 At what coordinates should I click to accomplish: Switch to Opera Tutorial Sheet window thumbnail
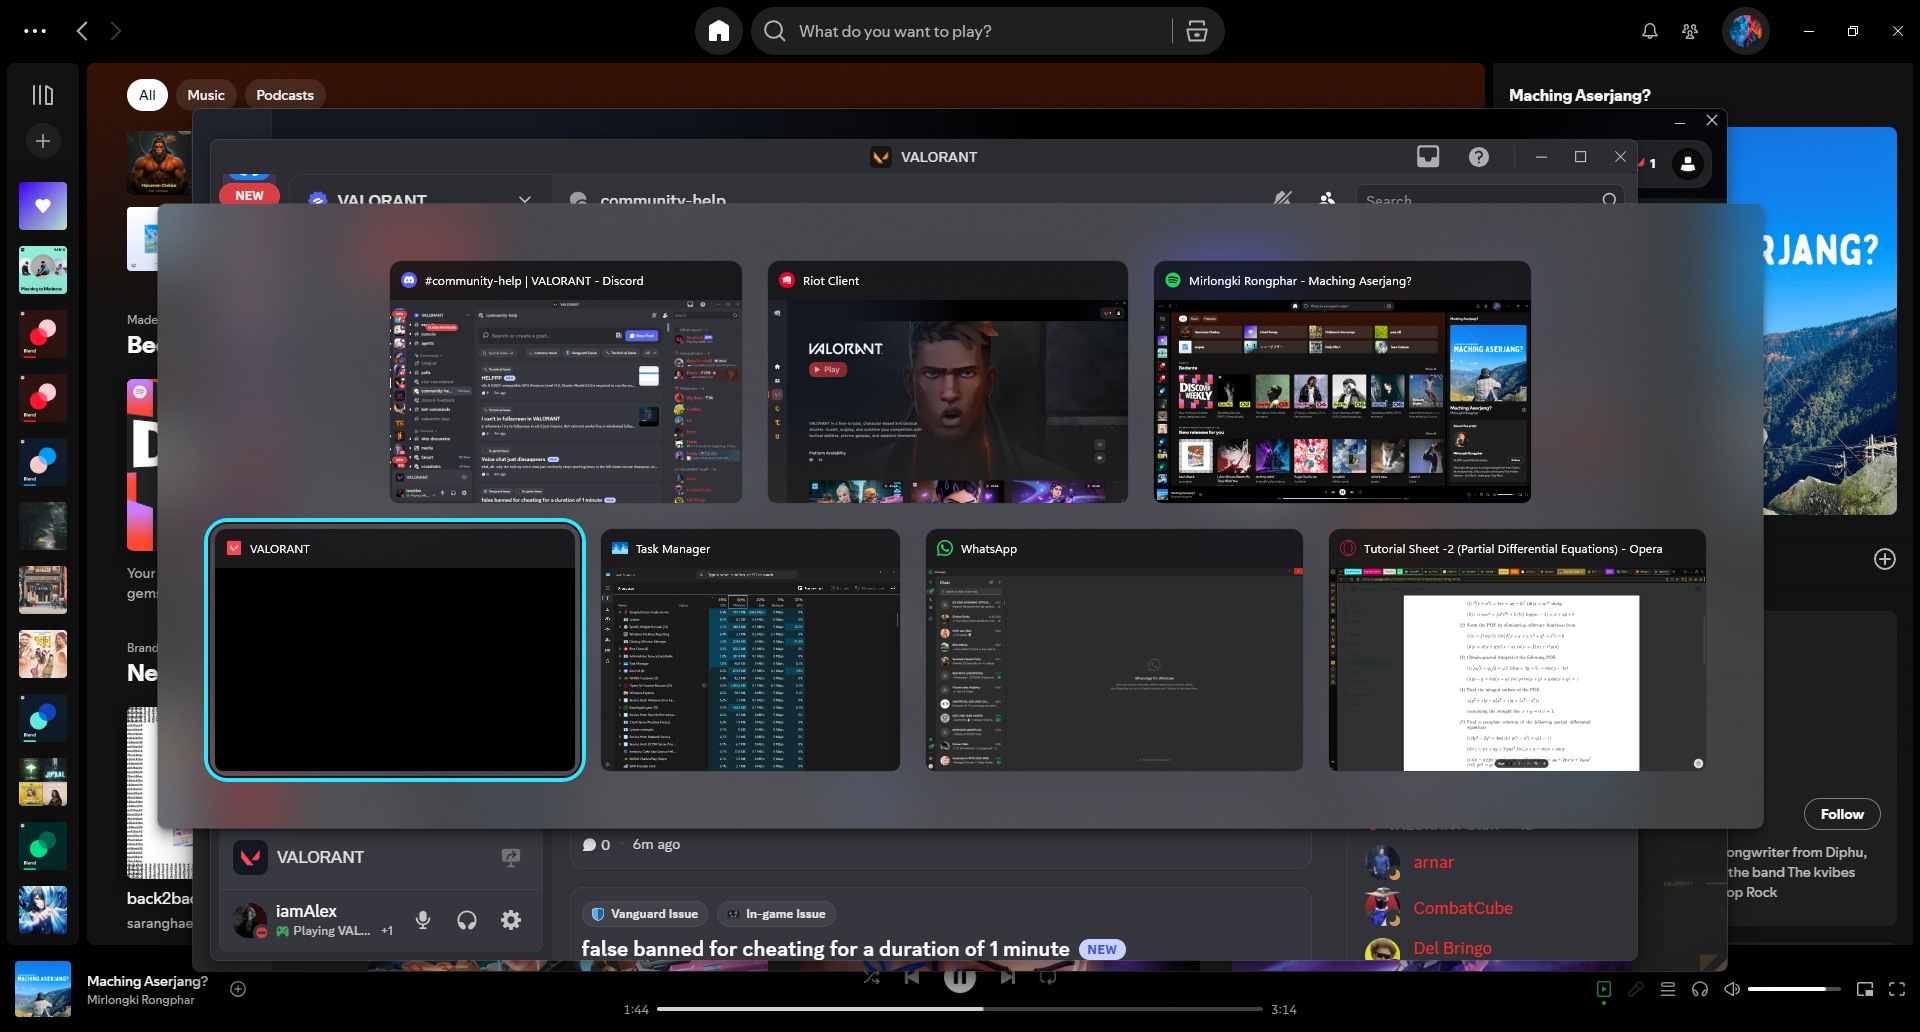(x=1517, y=650)
